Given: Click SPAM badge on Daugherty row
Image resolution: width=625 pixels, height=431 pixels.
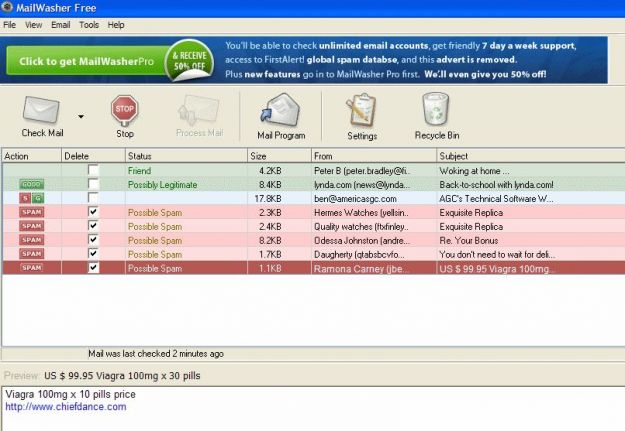Looking at the screenshot, I should pyautogui.click(x=31, y=254).
